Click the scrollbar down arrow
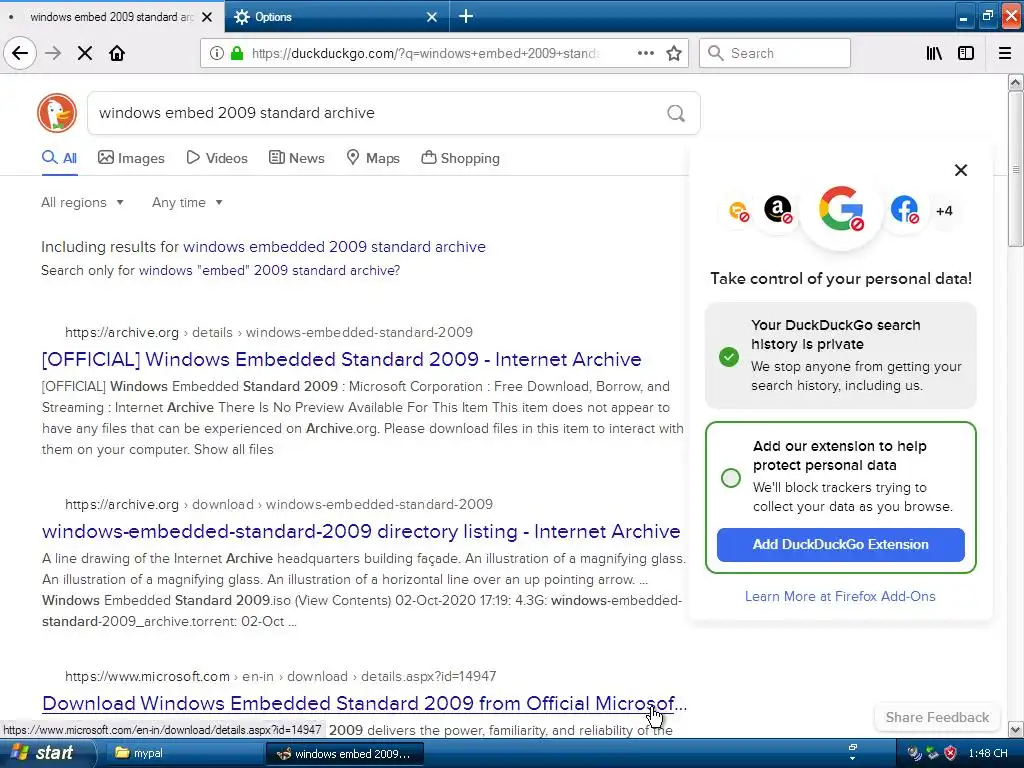 (x=1015, y=729)
